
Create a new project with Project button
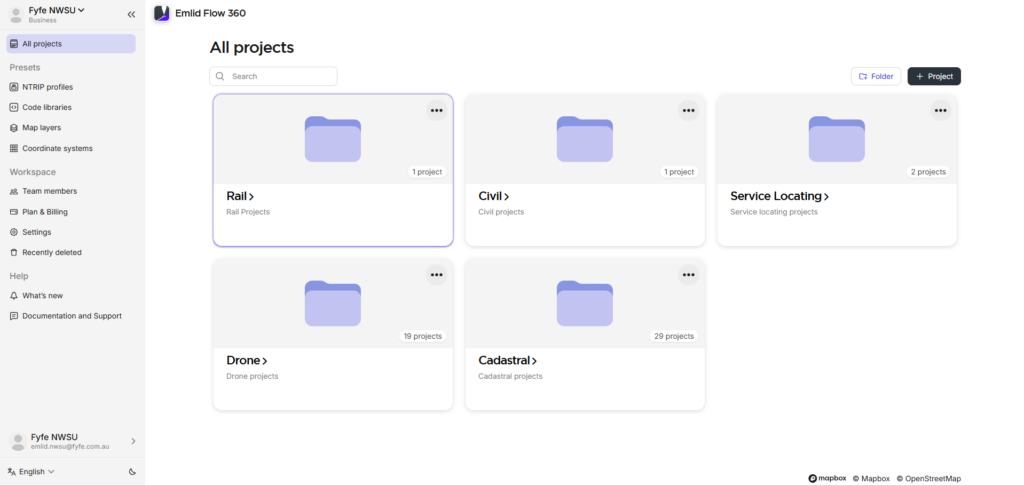[x=934, y=76]
